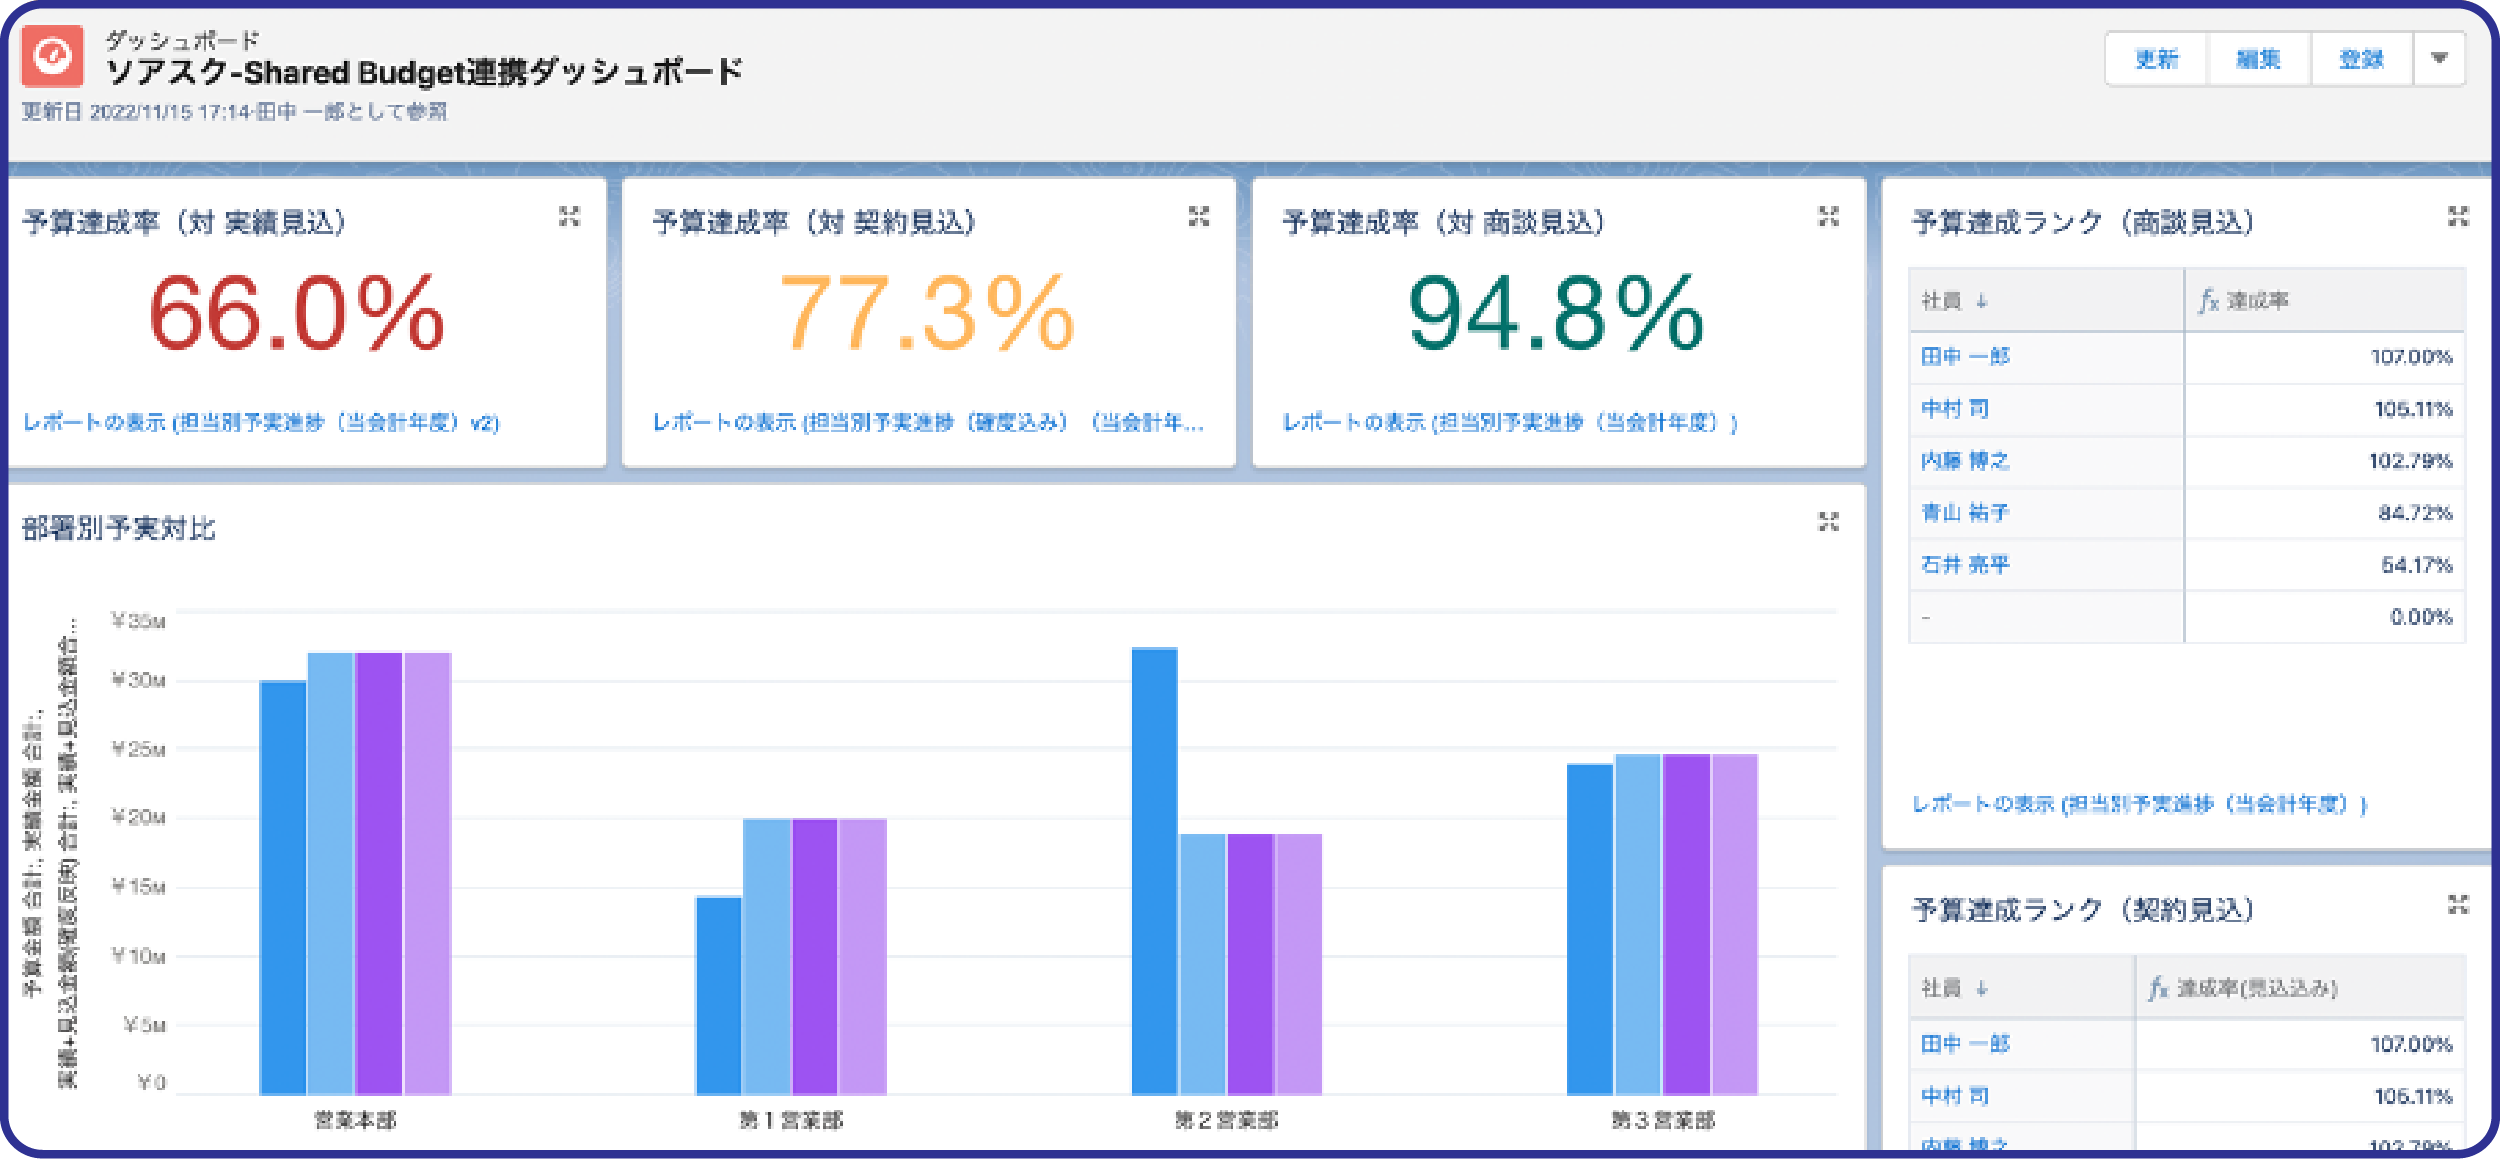Expand the 部署別予実対比 chart widget

(1828, 522)
